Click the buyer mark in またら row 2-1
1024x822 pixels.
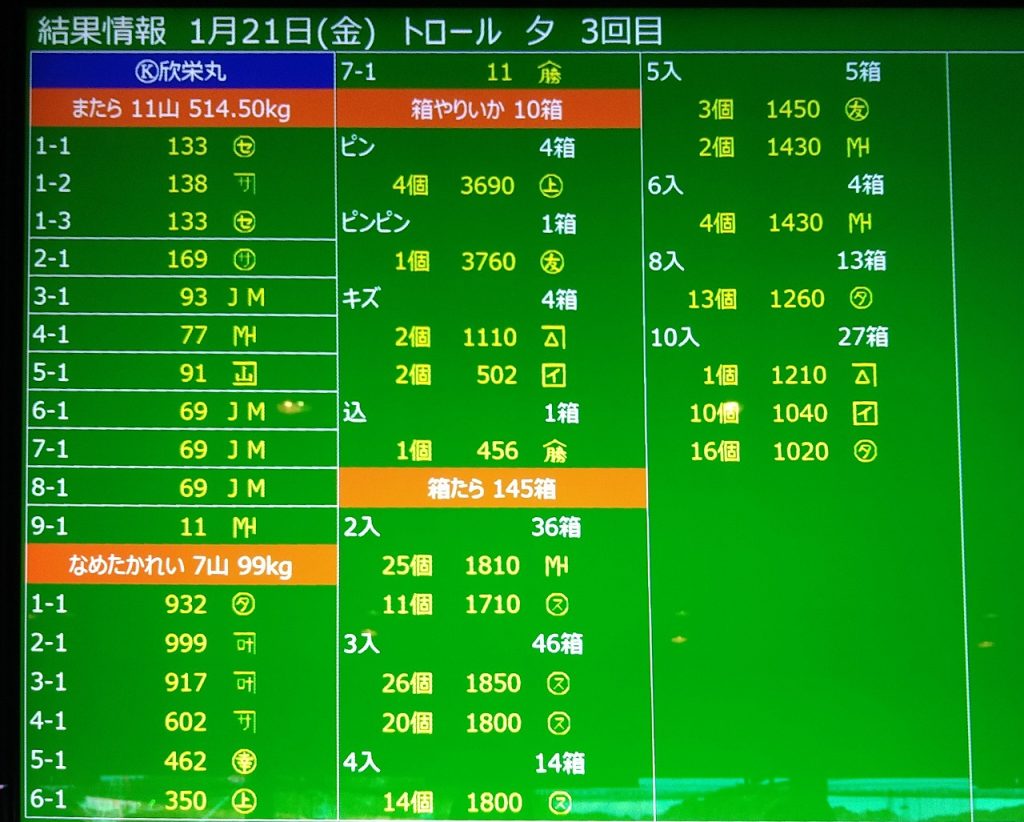tap(244, 260)
